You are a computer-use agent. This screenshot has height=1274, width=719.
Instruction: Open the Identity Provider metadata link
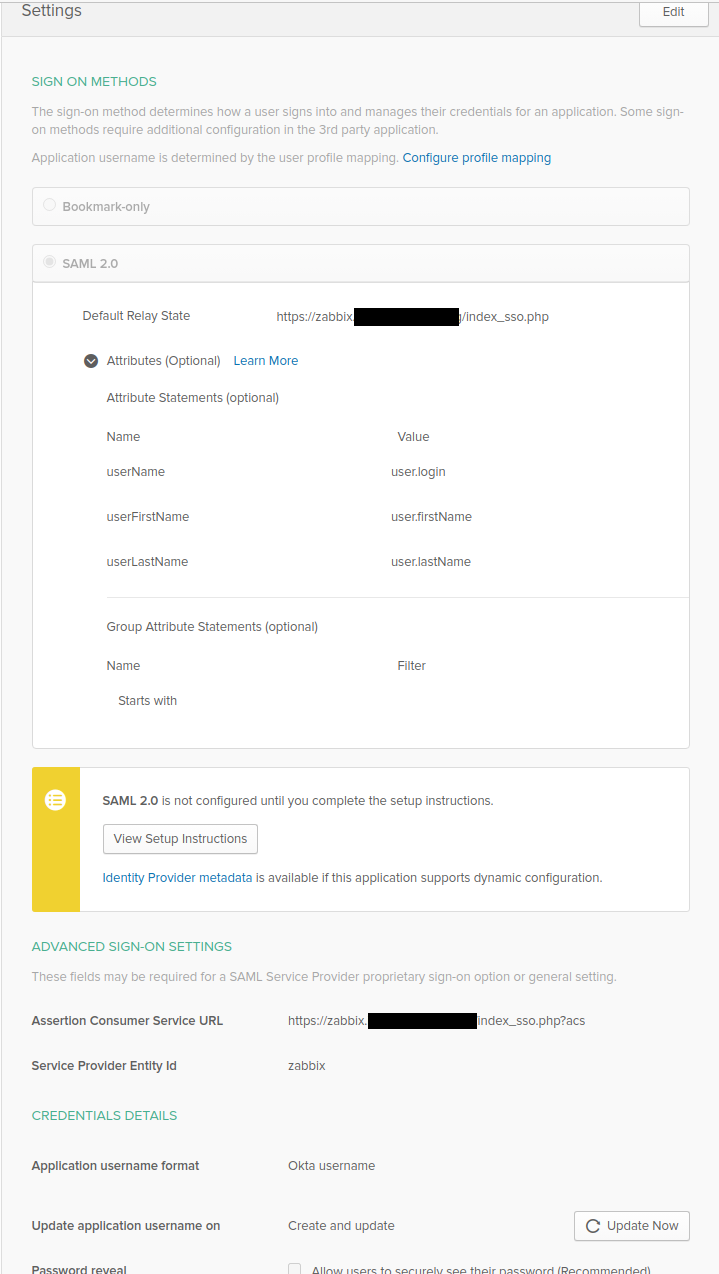pyautogui.click(x=177, y=878)
